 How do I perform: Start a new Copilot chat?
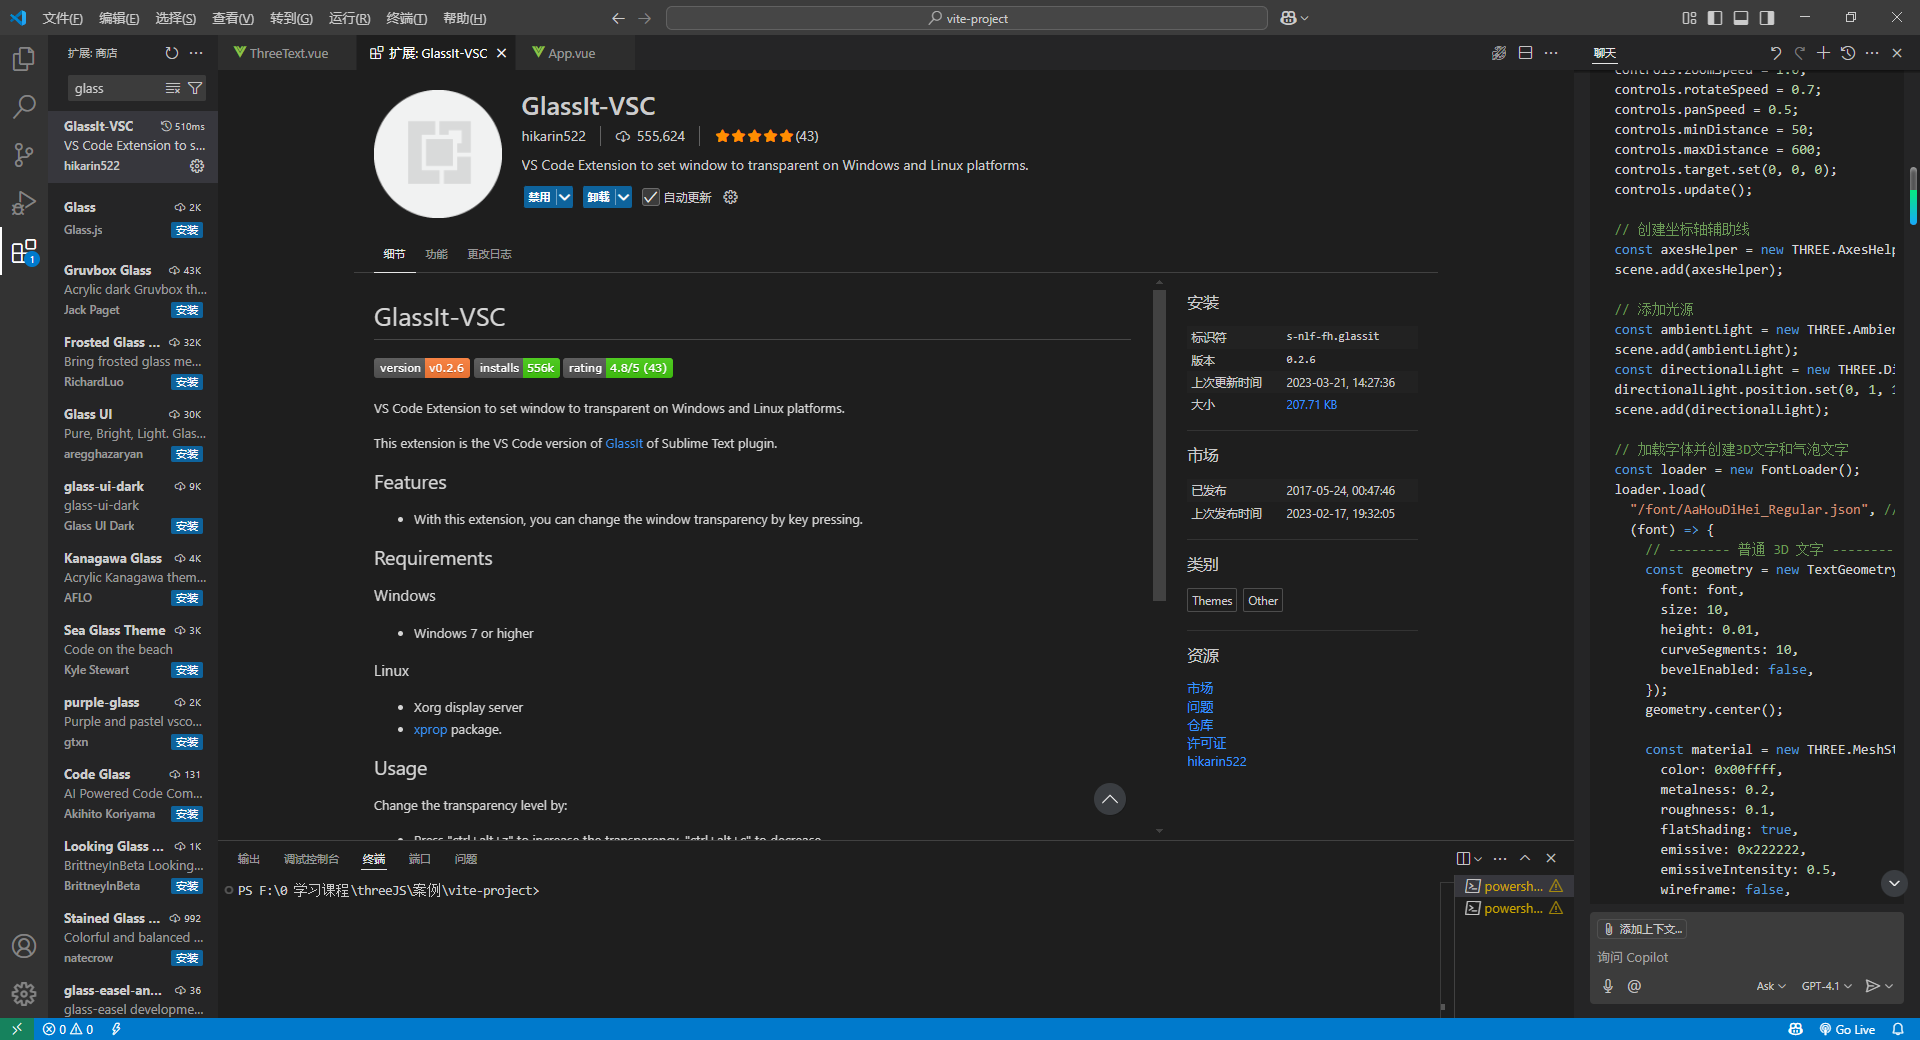(1823, 53)
